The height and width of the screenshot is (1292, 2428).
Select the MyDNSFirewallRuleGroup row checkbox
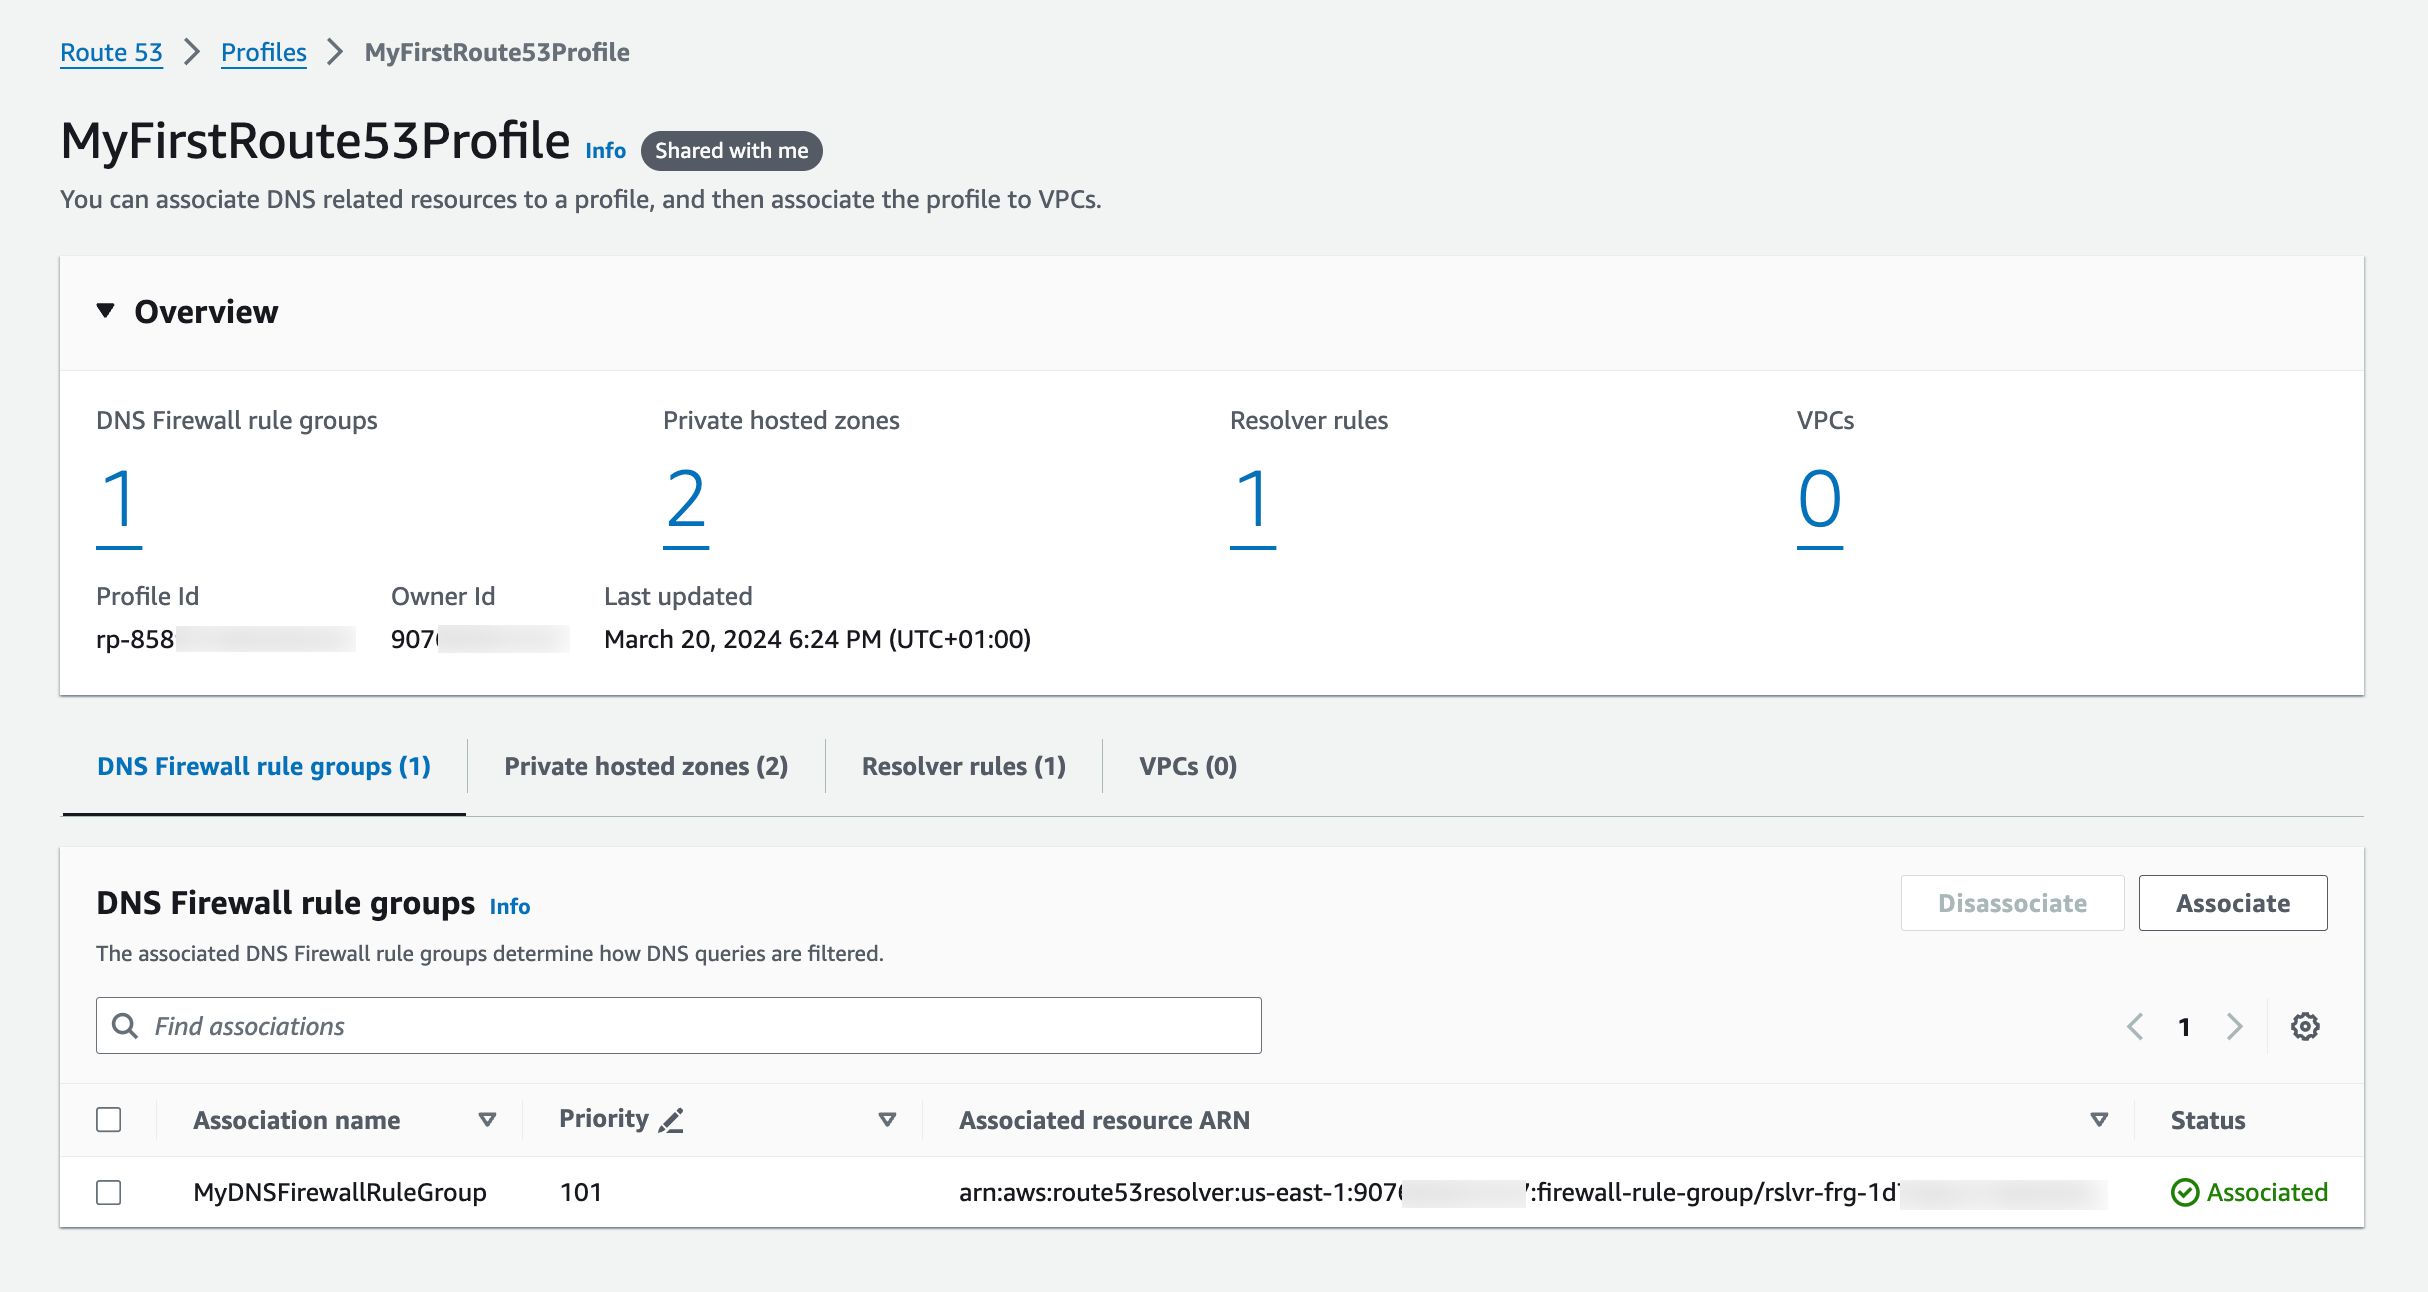(x=109, y=1192)
